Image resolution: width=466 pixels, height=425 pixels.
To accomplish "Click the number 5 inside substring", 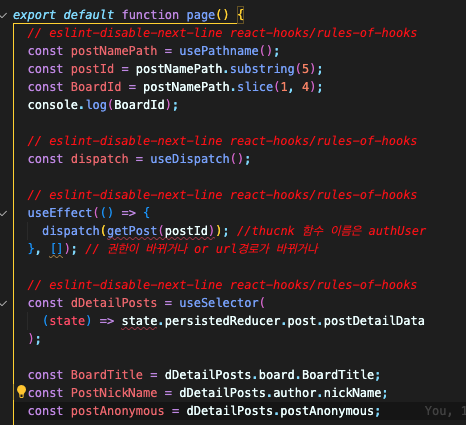I will pos(305,69).
